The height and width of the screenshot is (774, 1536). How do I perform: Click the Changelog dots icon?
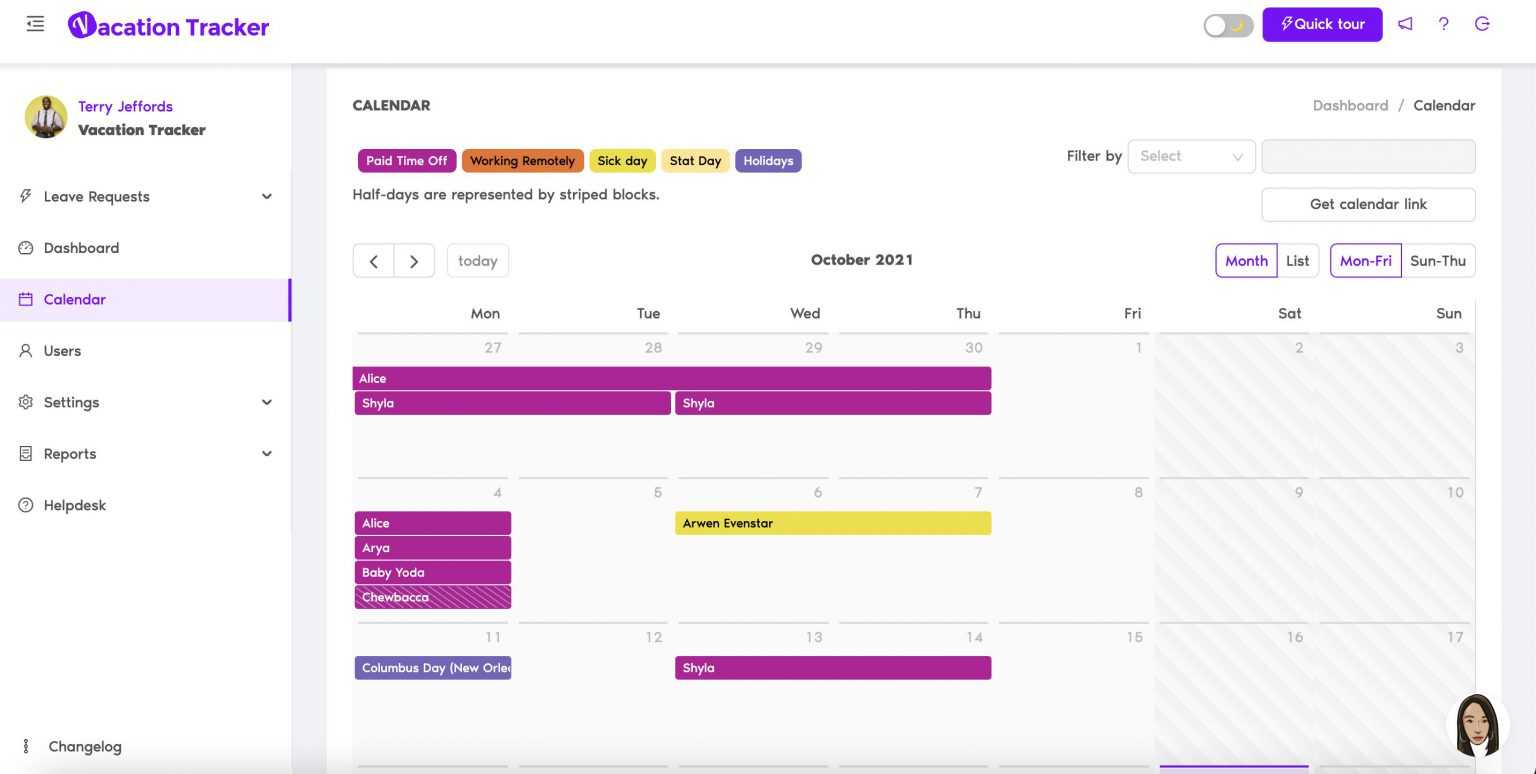pos(26,746)
